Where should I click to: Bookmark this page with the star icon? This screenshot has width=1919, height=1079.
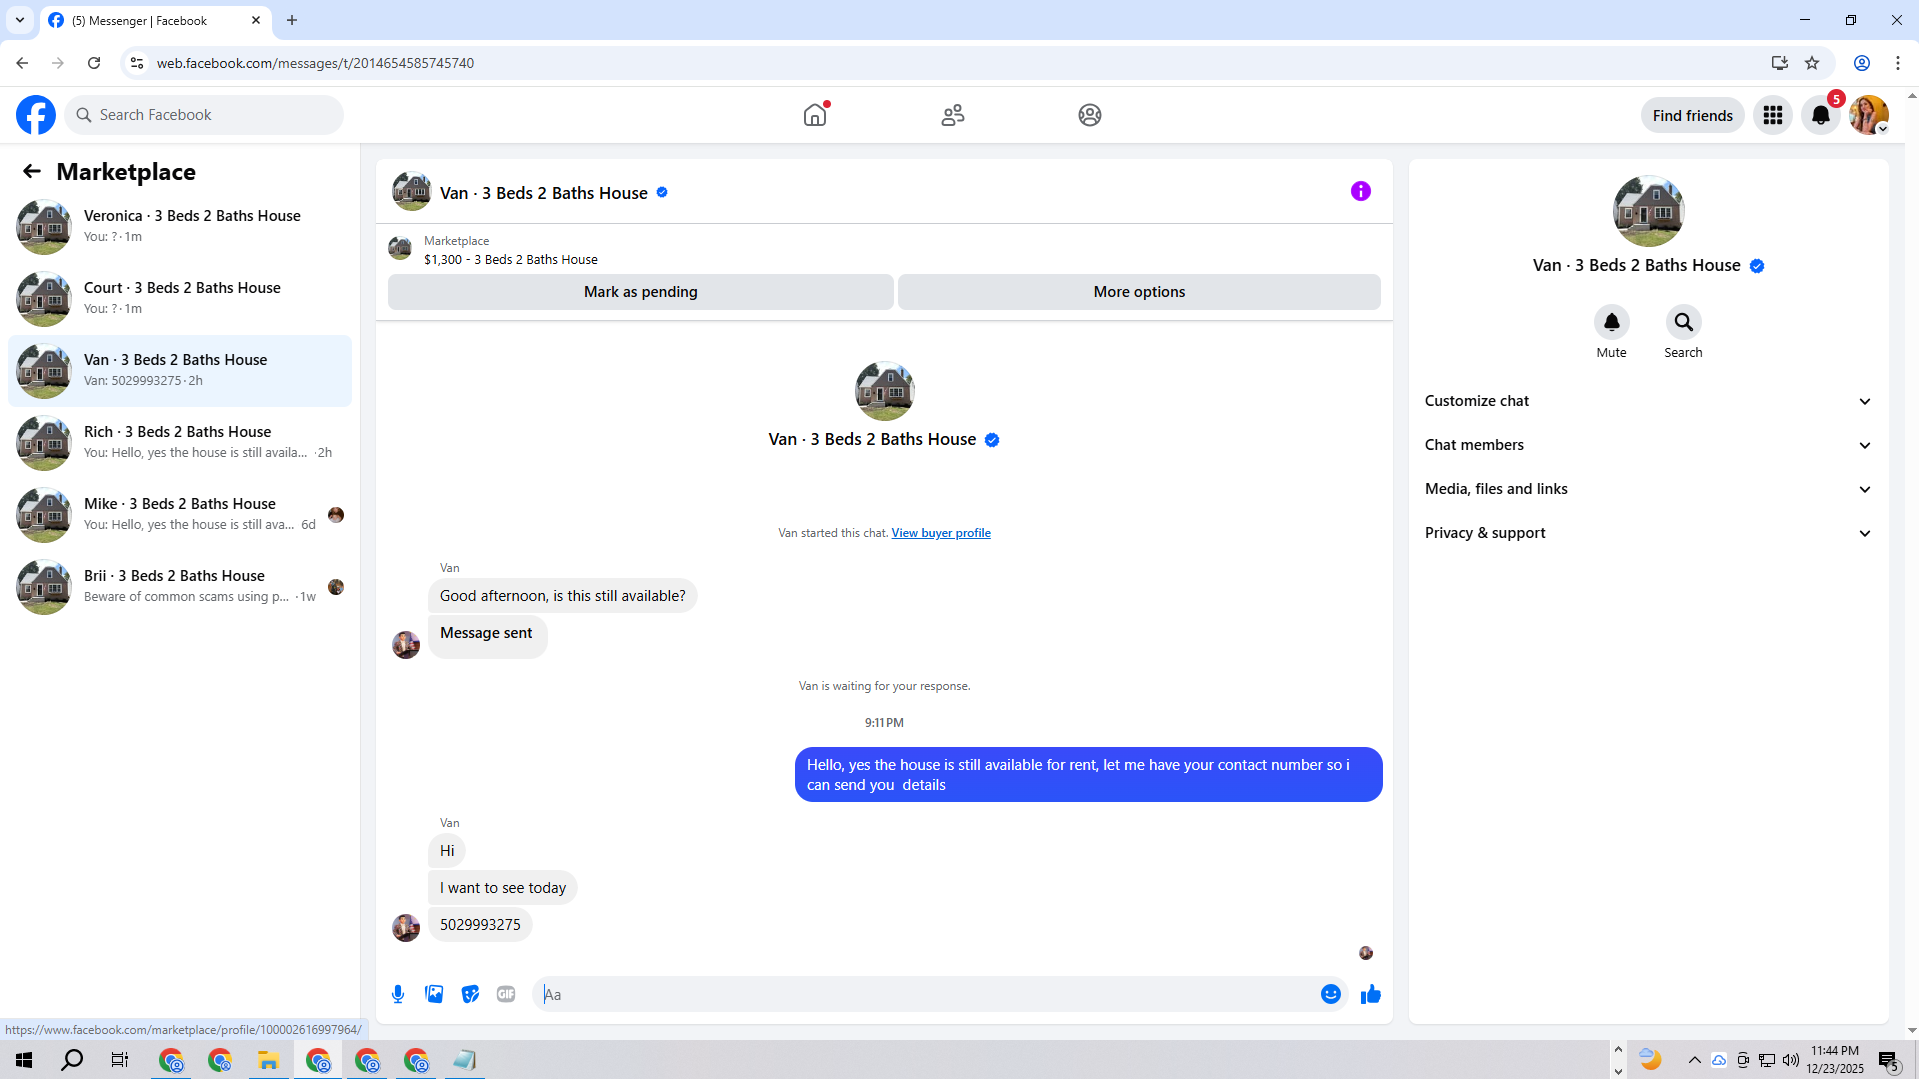click(x=1812, y=63)
